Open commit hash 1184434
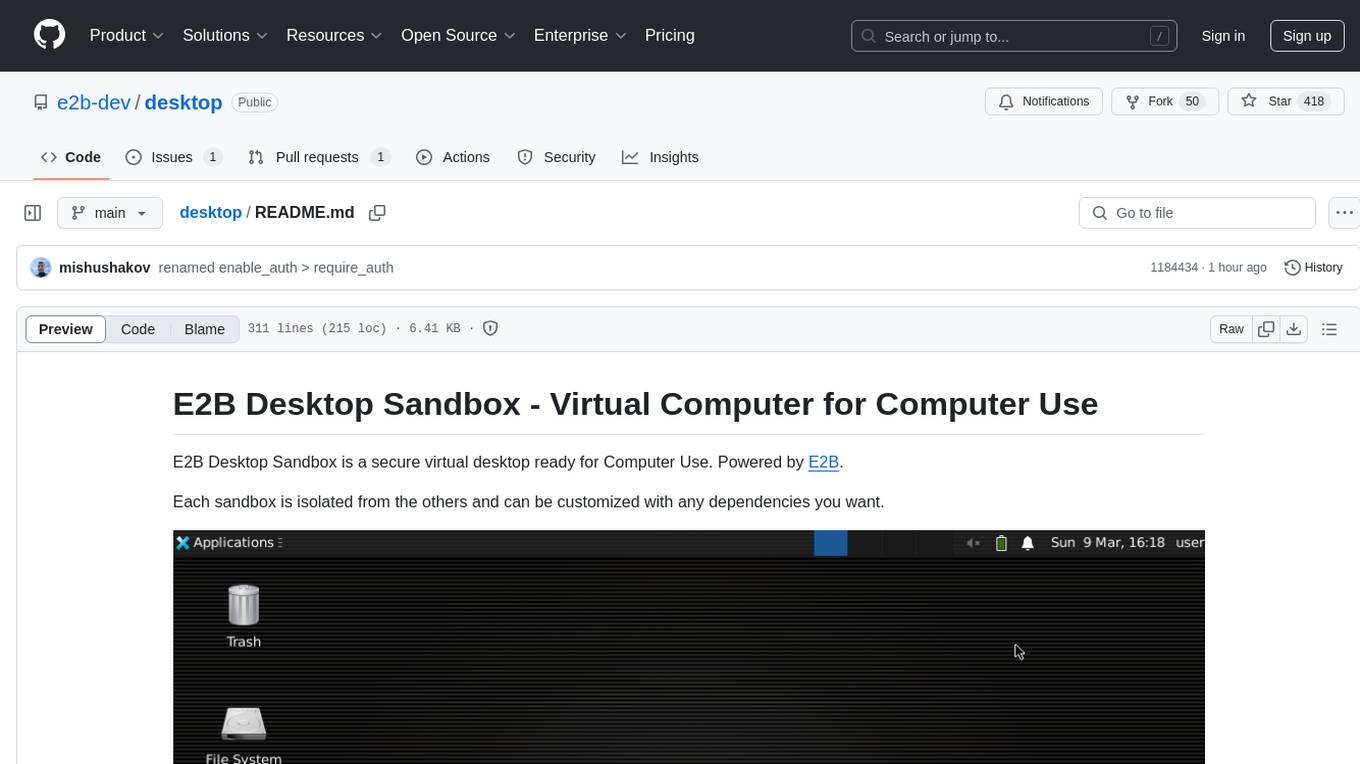This screenshot has height=764, width=1360. pyautogui.click(x=1174, y=268)
